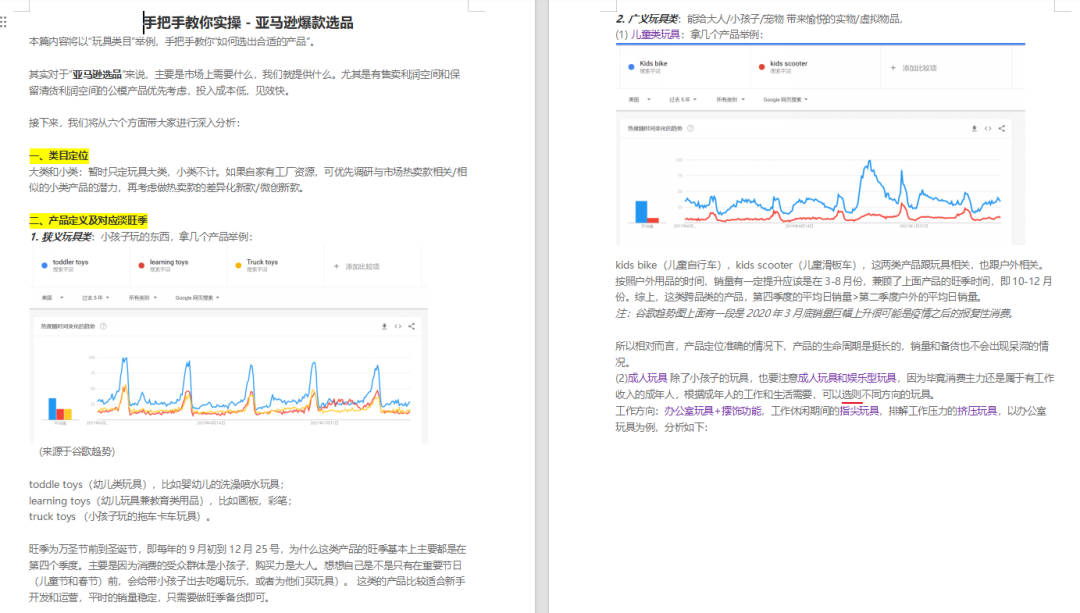
Task: Click the plus icon next to 添加比较项
Action: click(337, 265)
